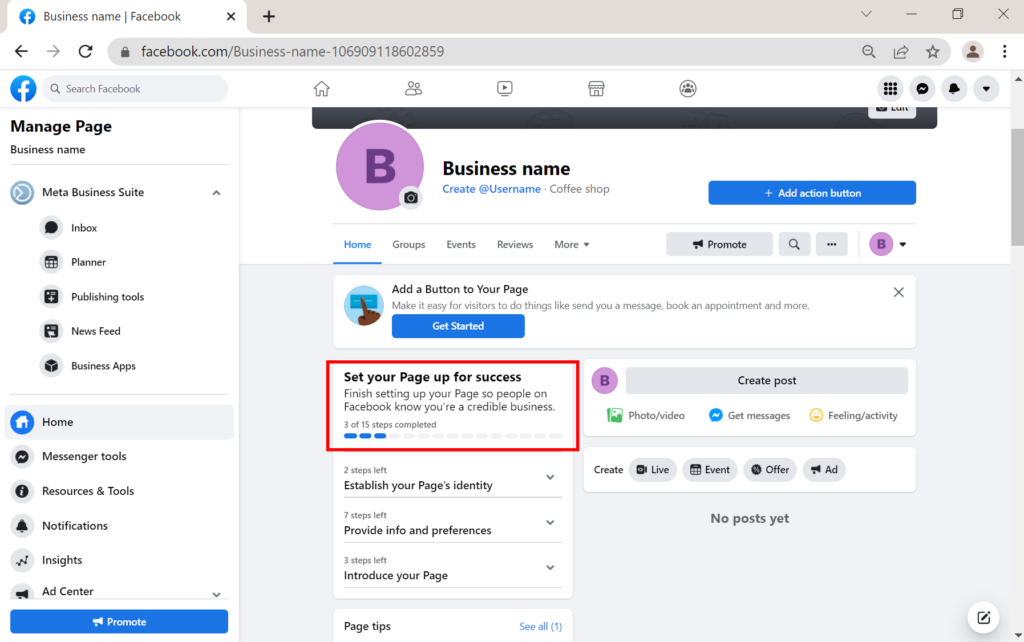Go back in browser history
The height and width of the screenshot is (642, 1024).
coord(21,52)
